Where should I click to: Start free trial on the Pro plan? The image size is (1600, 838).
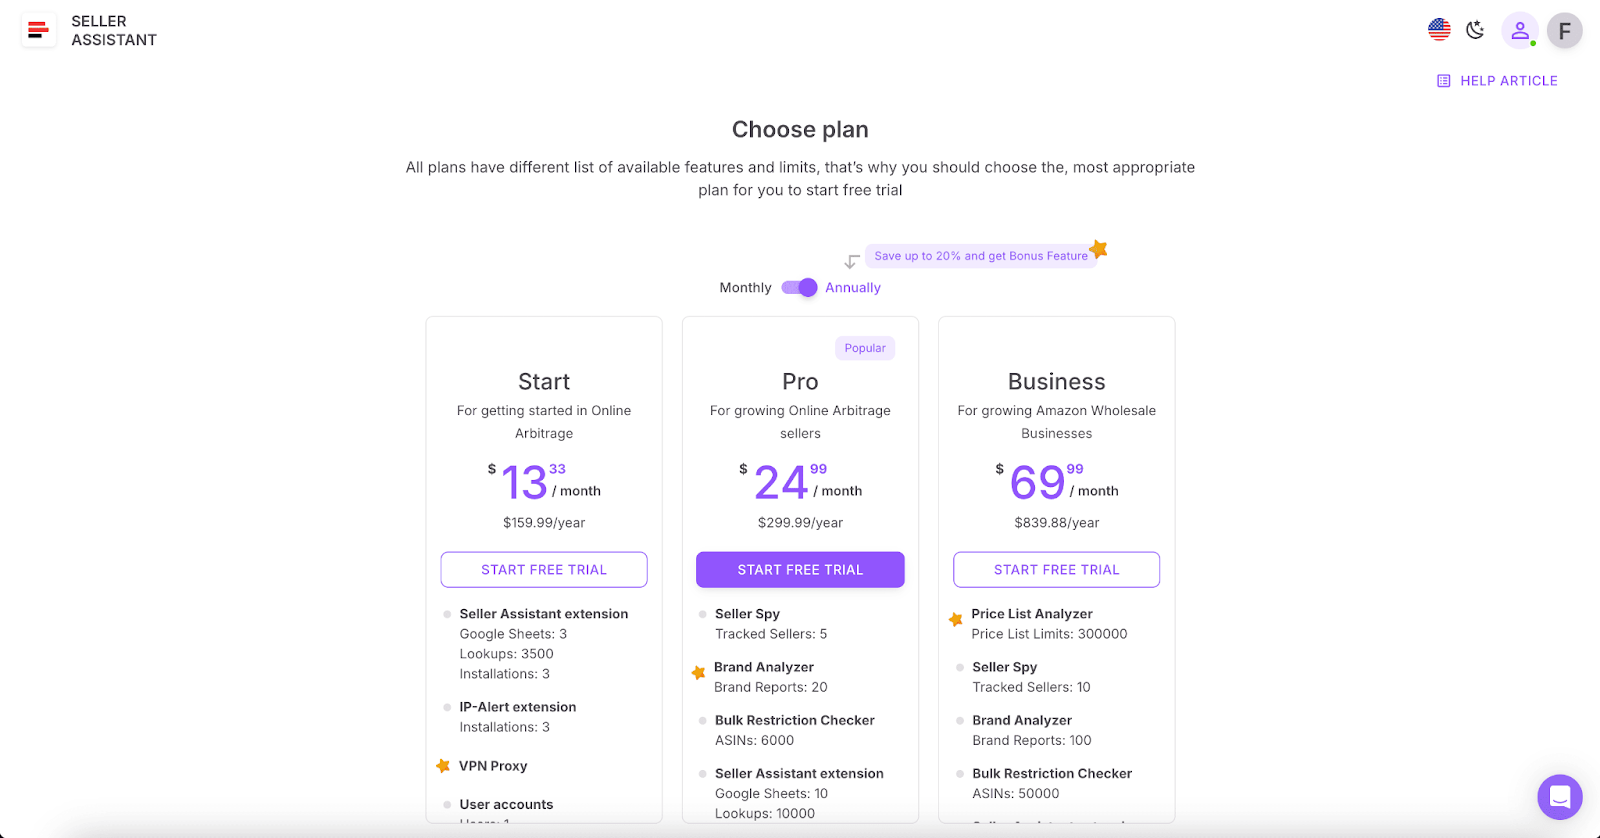click(x=799, y=569)
